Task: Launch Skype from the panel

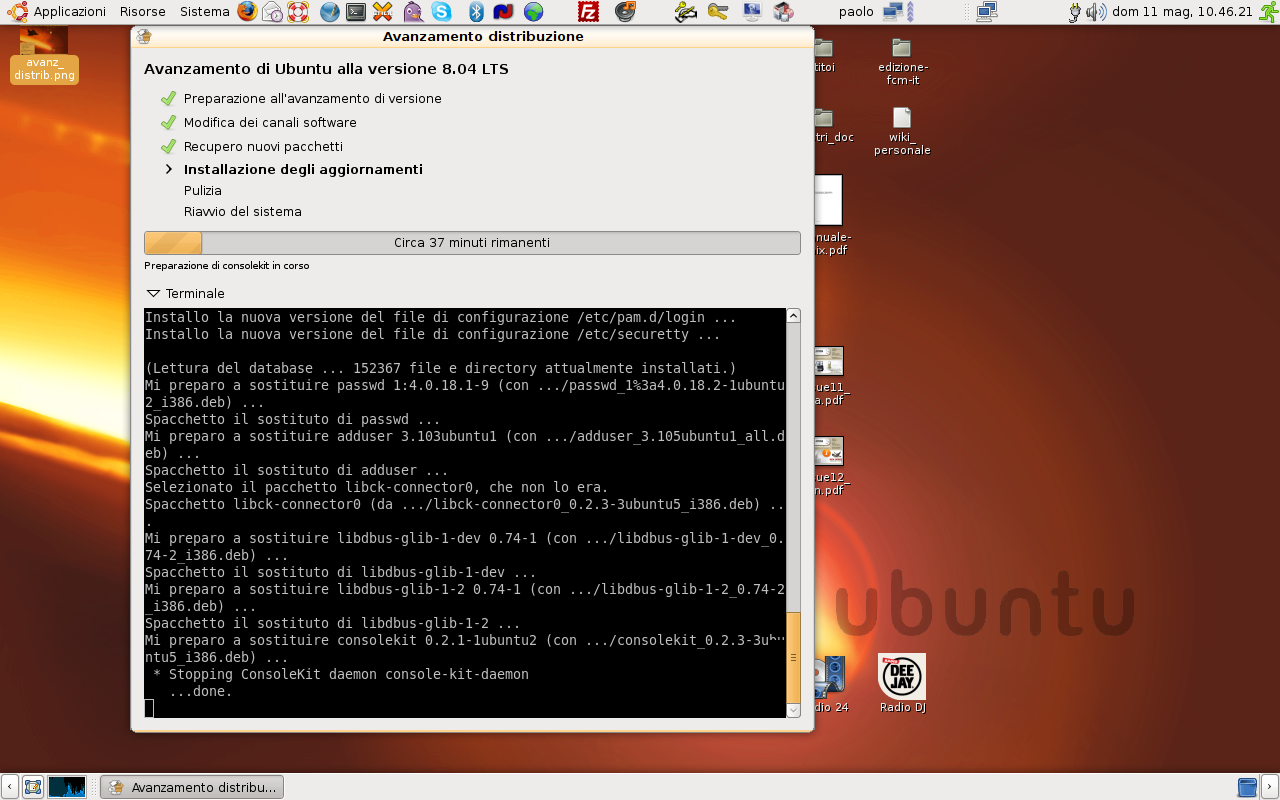Action: [x=441, y=12]
